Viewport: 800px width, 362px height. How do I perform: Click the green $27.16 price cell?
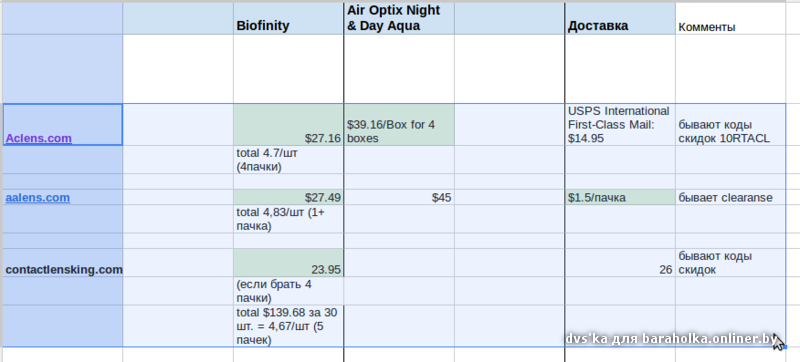288,125
